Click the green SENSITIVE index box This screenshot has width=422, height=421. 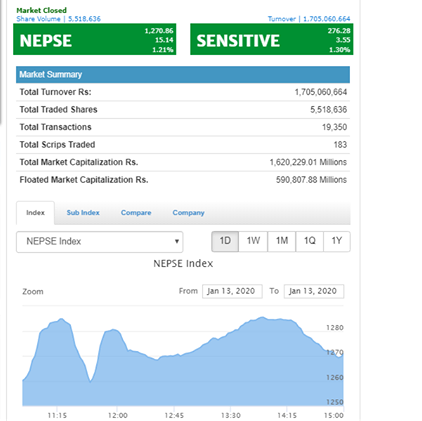[x=272, y=39]
